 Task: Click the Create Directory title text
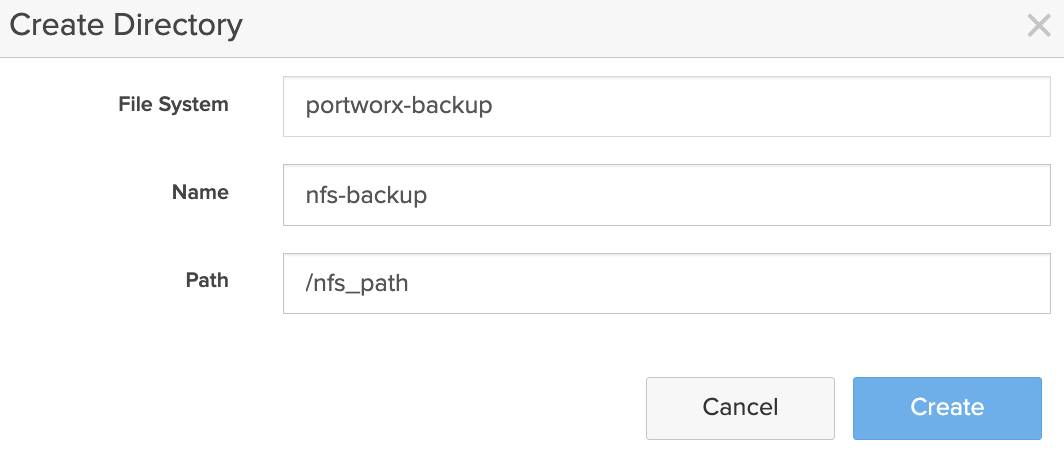pos(126,25)
